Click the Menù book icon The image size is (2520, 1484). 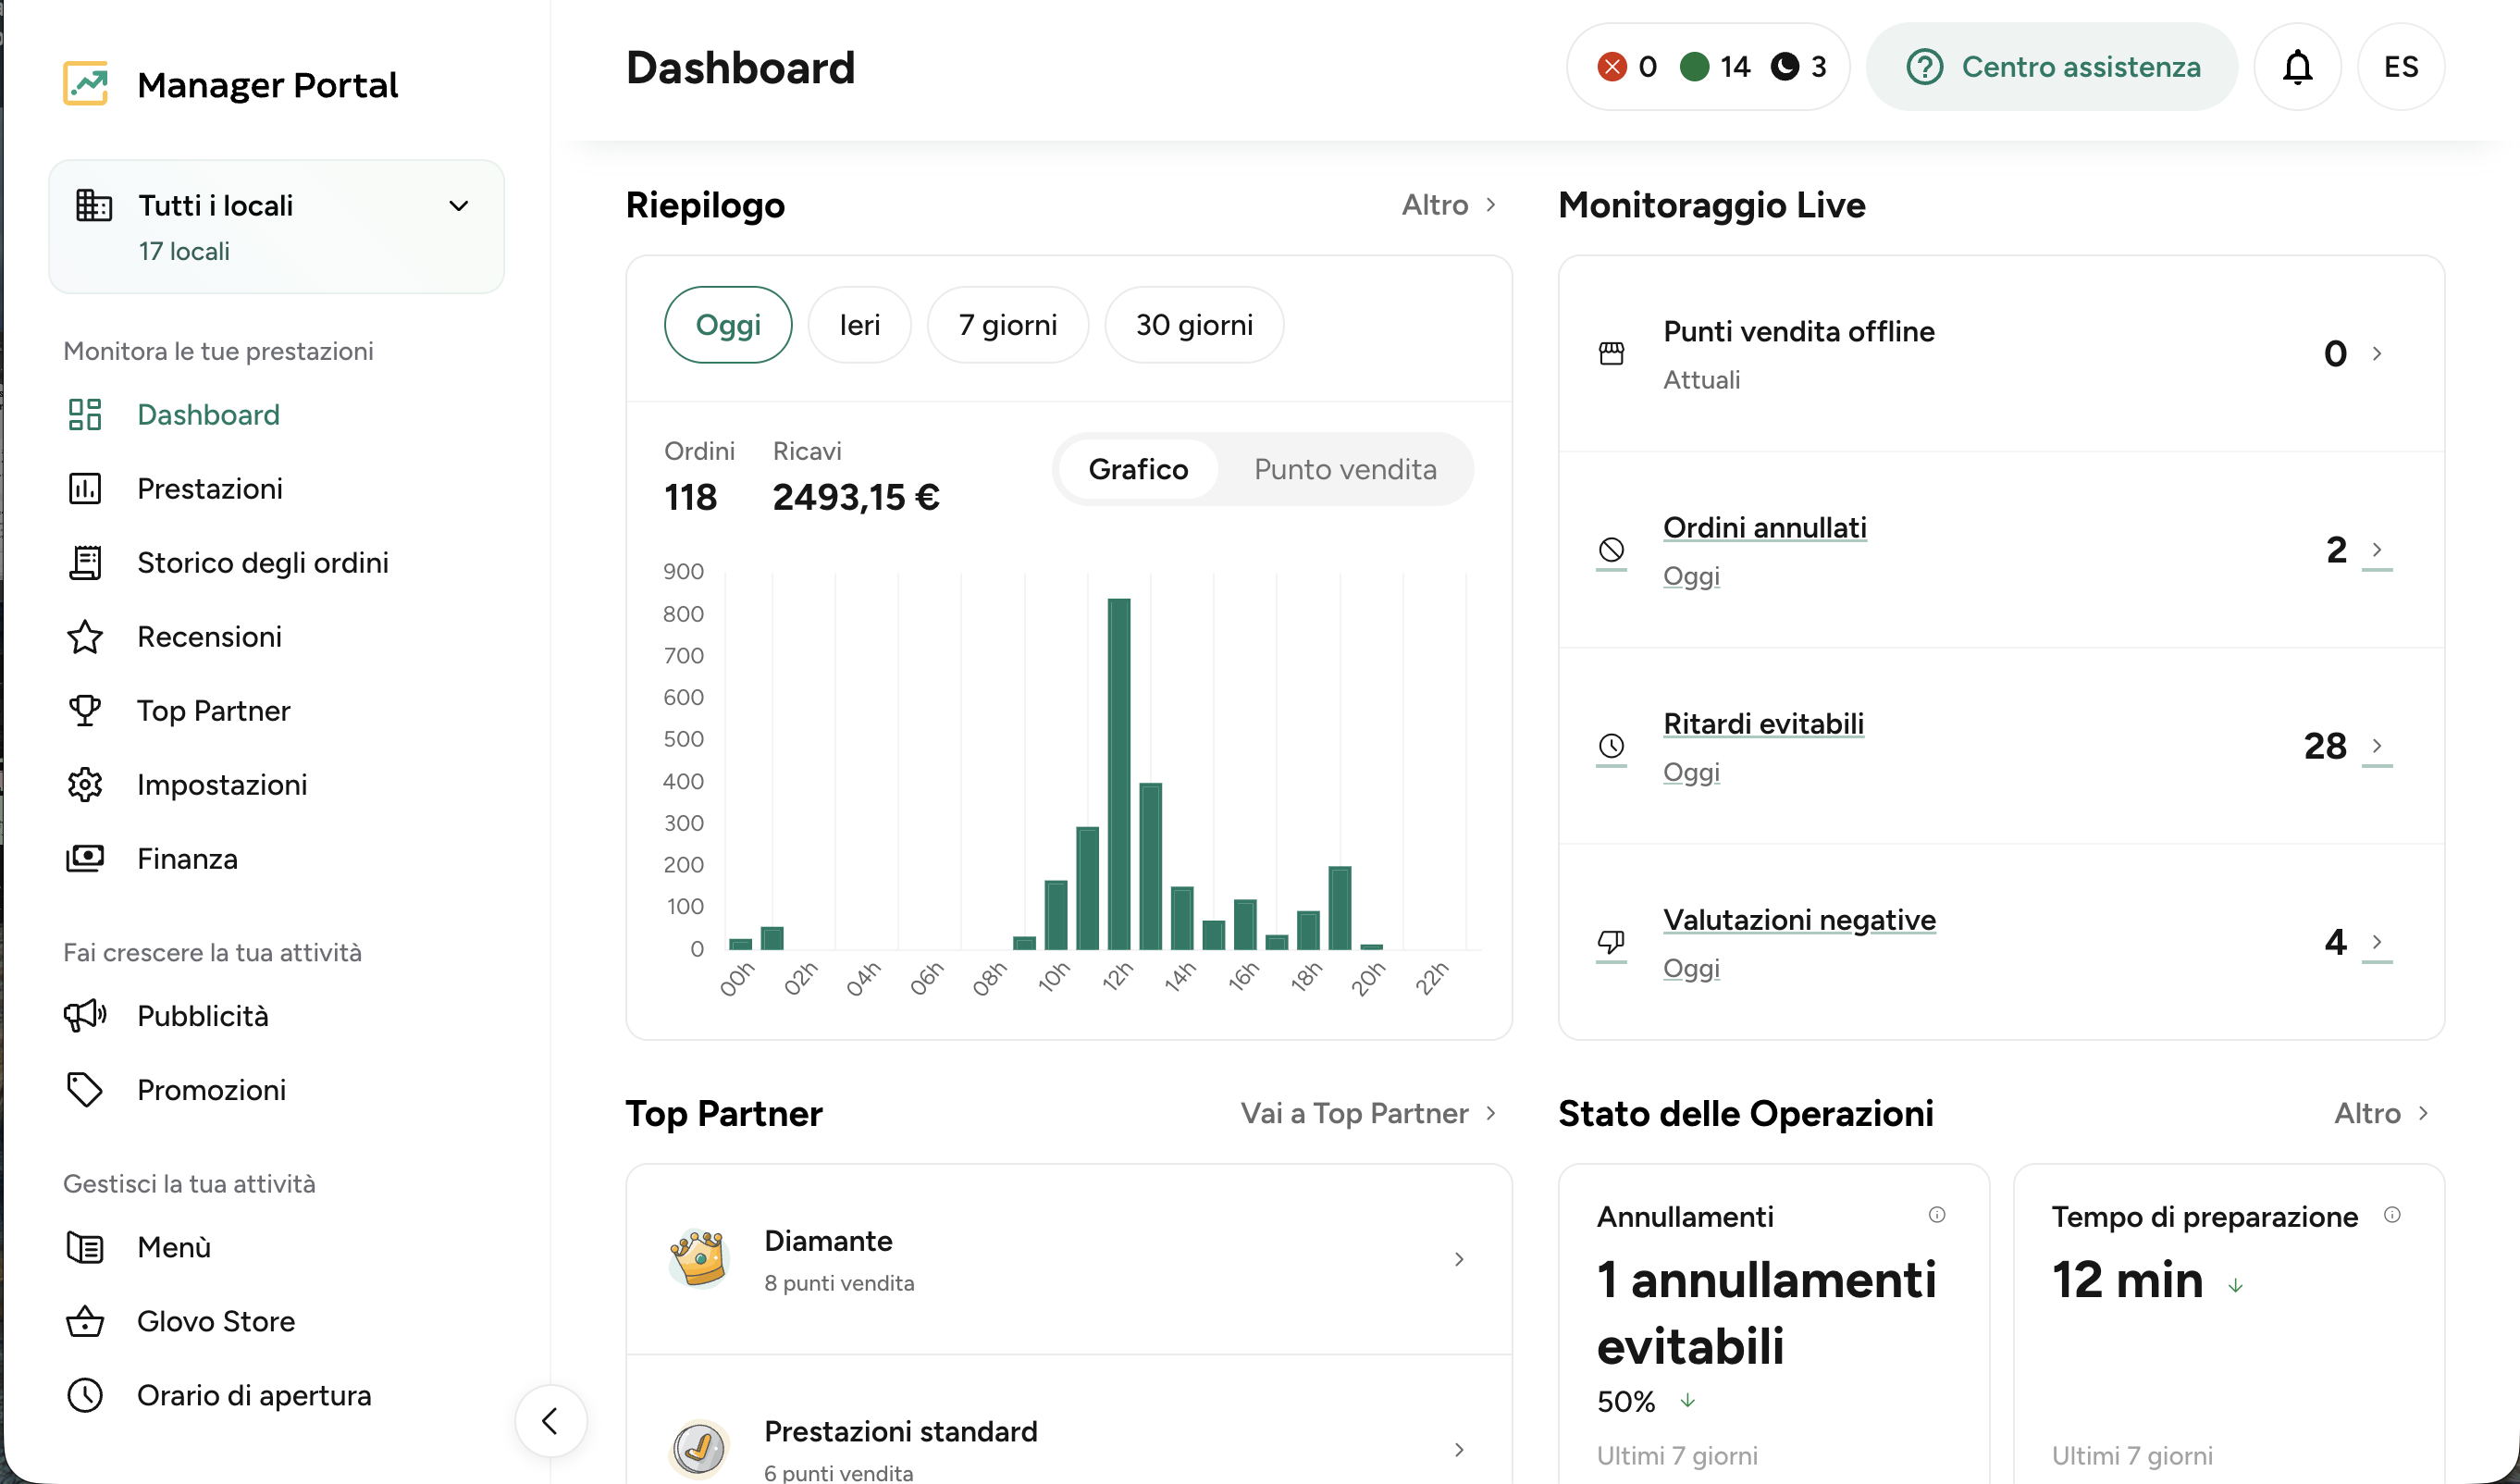coord(85,1247)
